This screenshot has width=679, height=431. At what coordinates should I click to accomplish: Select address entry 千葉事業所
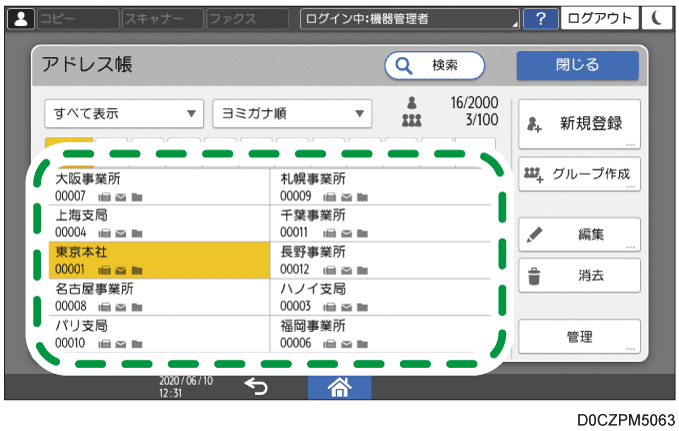tap(381, 224)
